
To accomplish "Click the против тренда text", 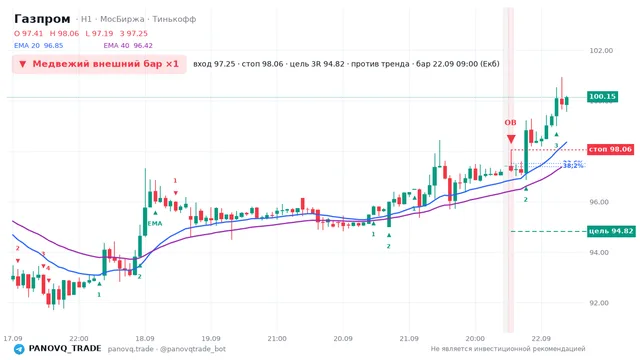I will point(380,64).
